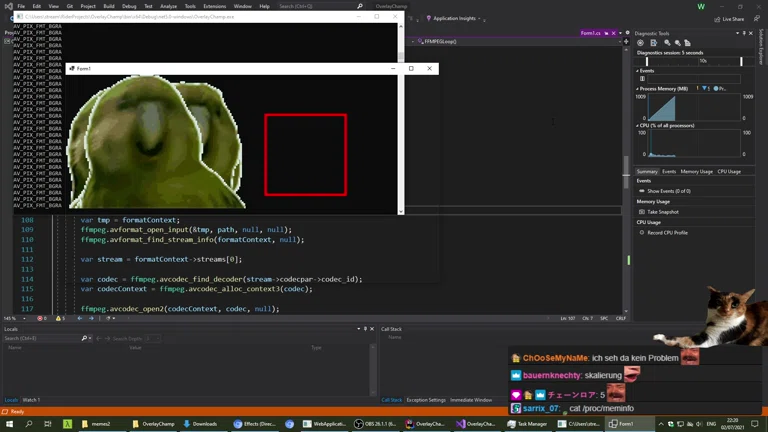Switch to CPU Usage tab
Viewport: 768px width, 432px height.
point(729,172)
